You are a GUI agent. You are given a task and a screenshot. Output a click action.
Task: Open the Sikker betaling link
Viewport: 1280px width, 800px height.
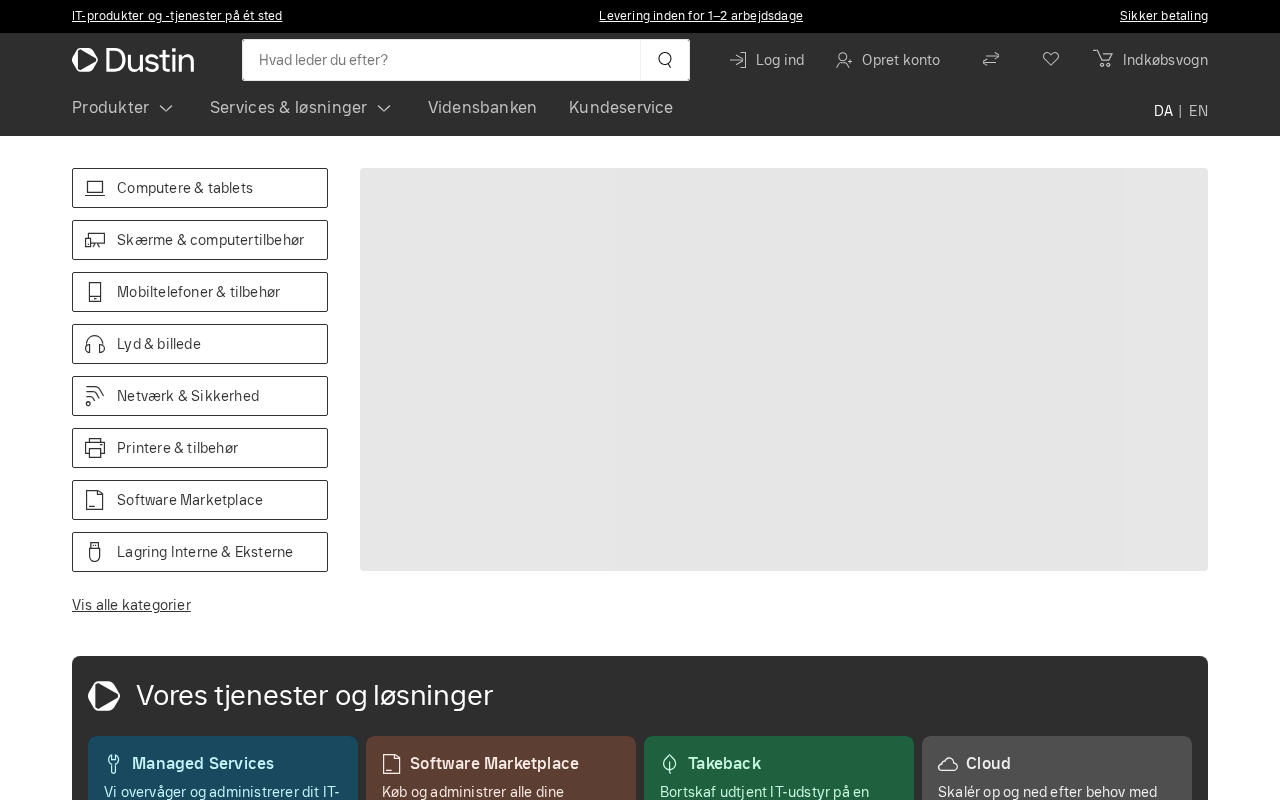[1164, 16]
